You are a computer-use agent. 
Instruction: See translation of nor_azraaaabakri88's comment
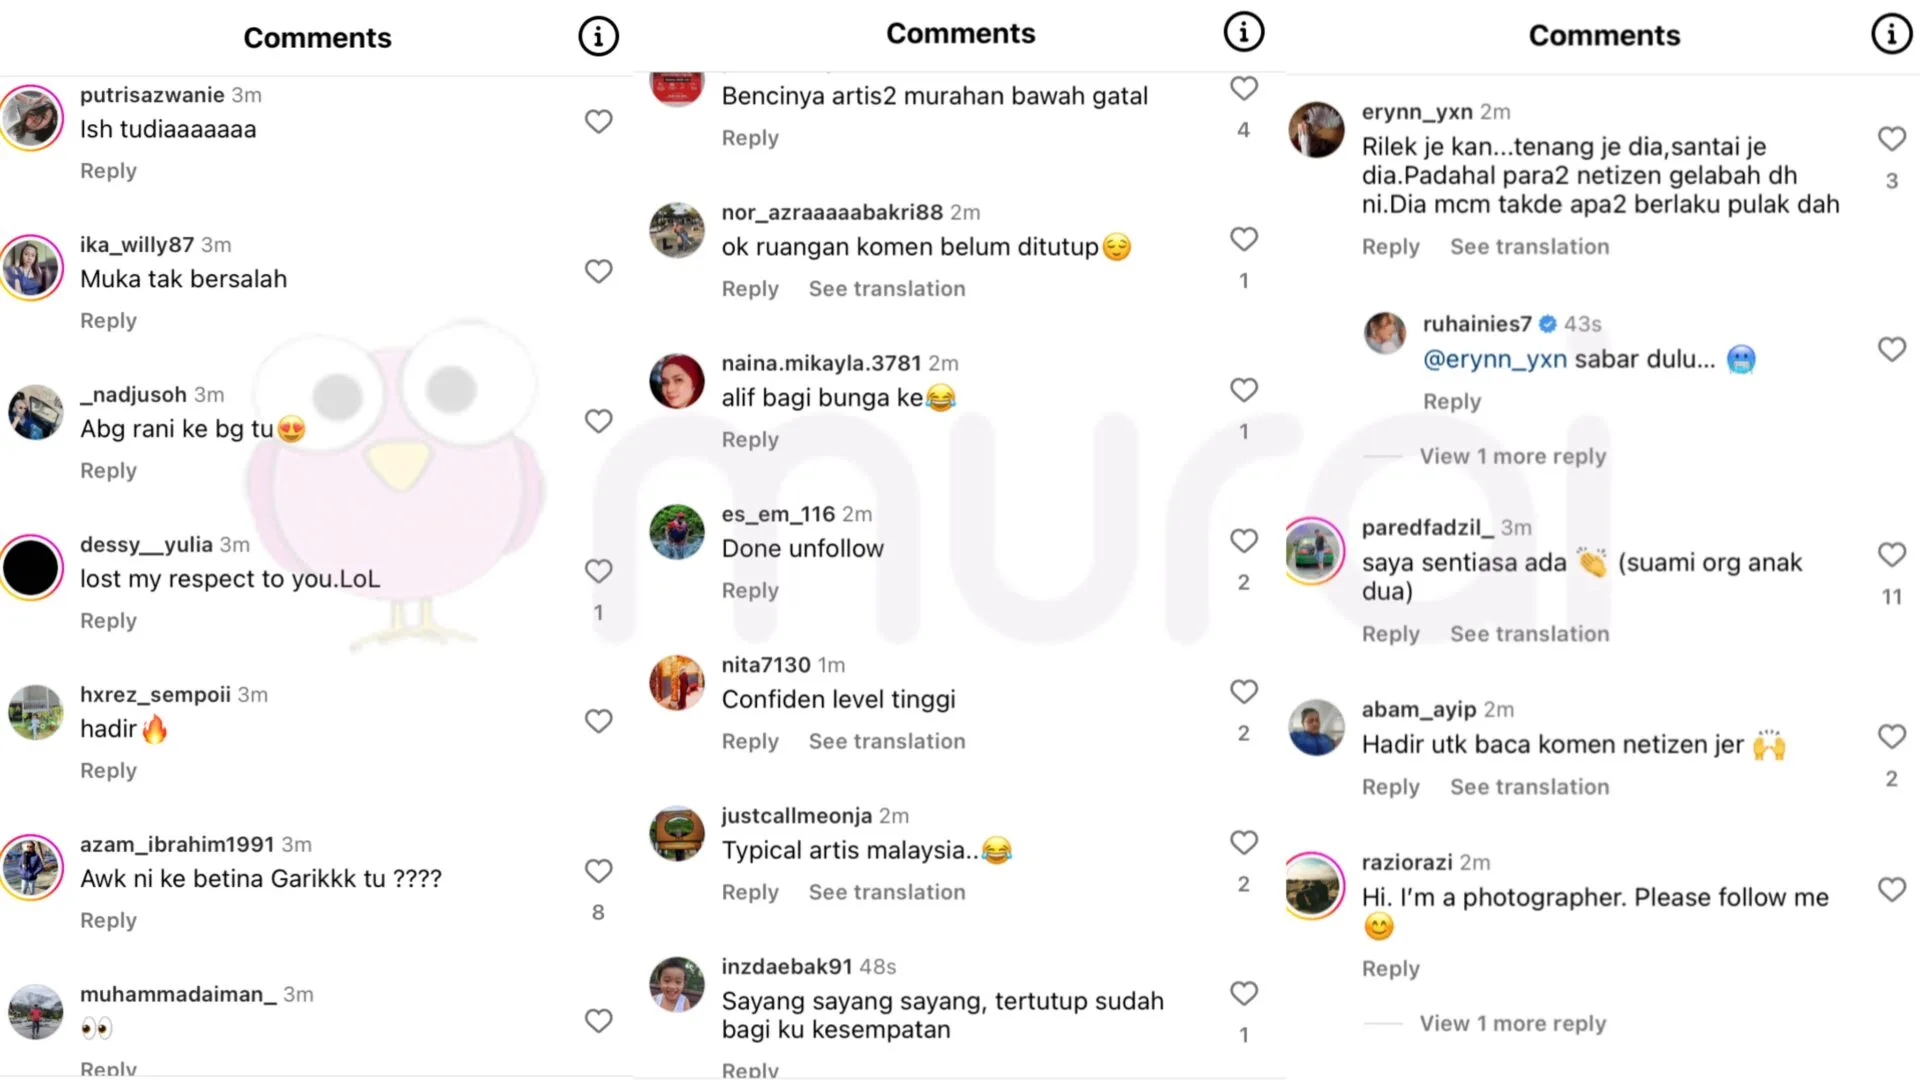(887, 288)
